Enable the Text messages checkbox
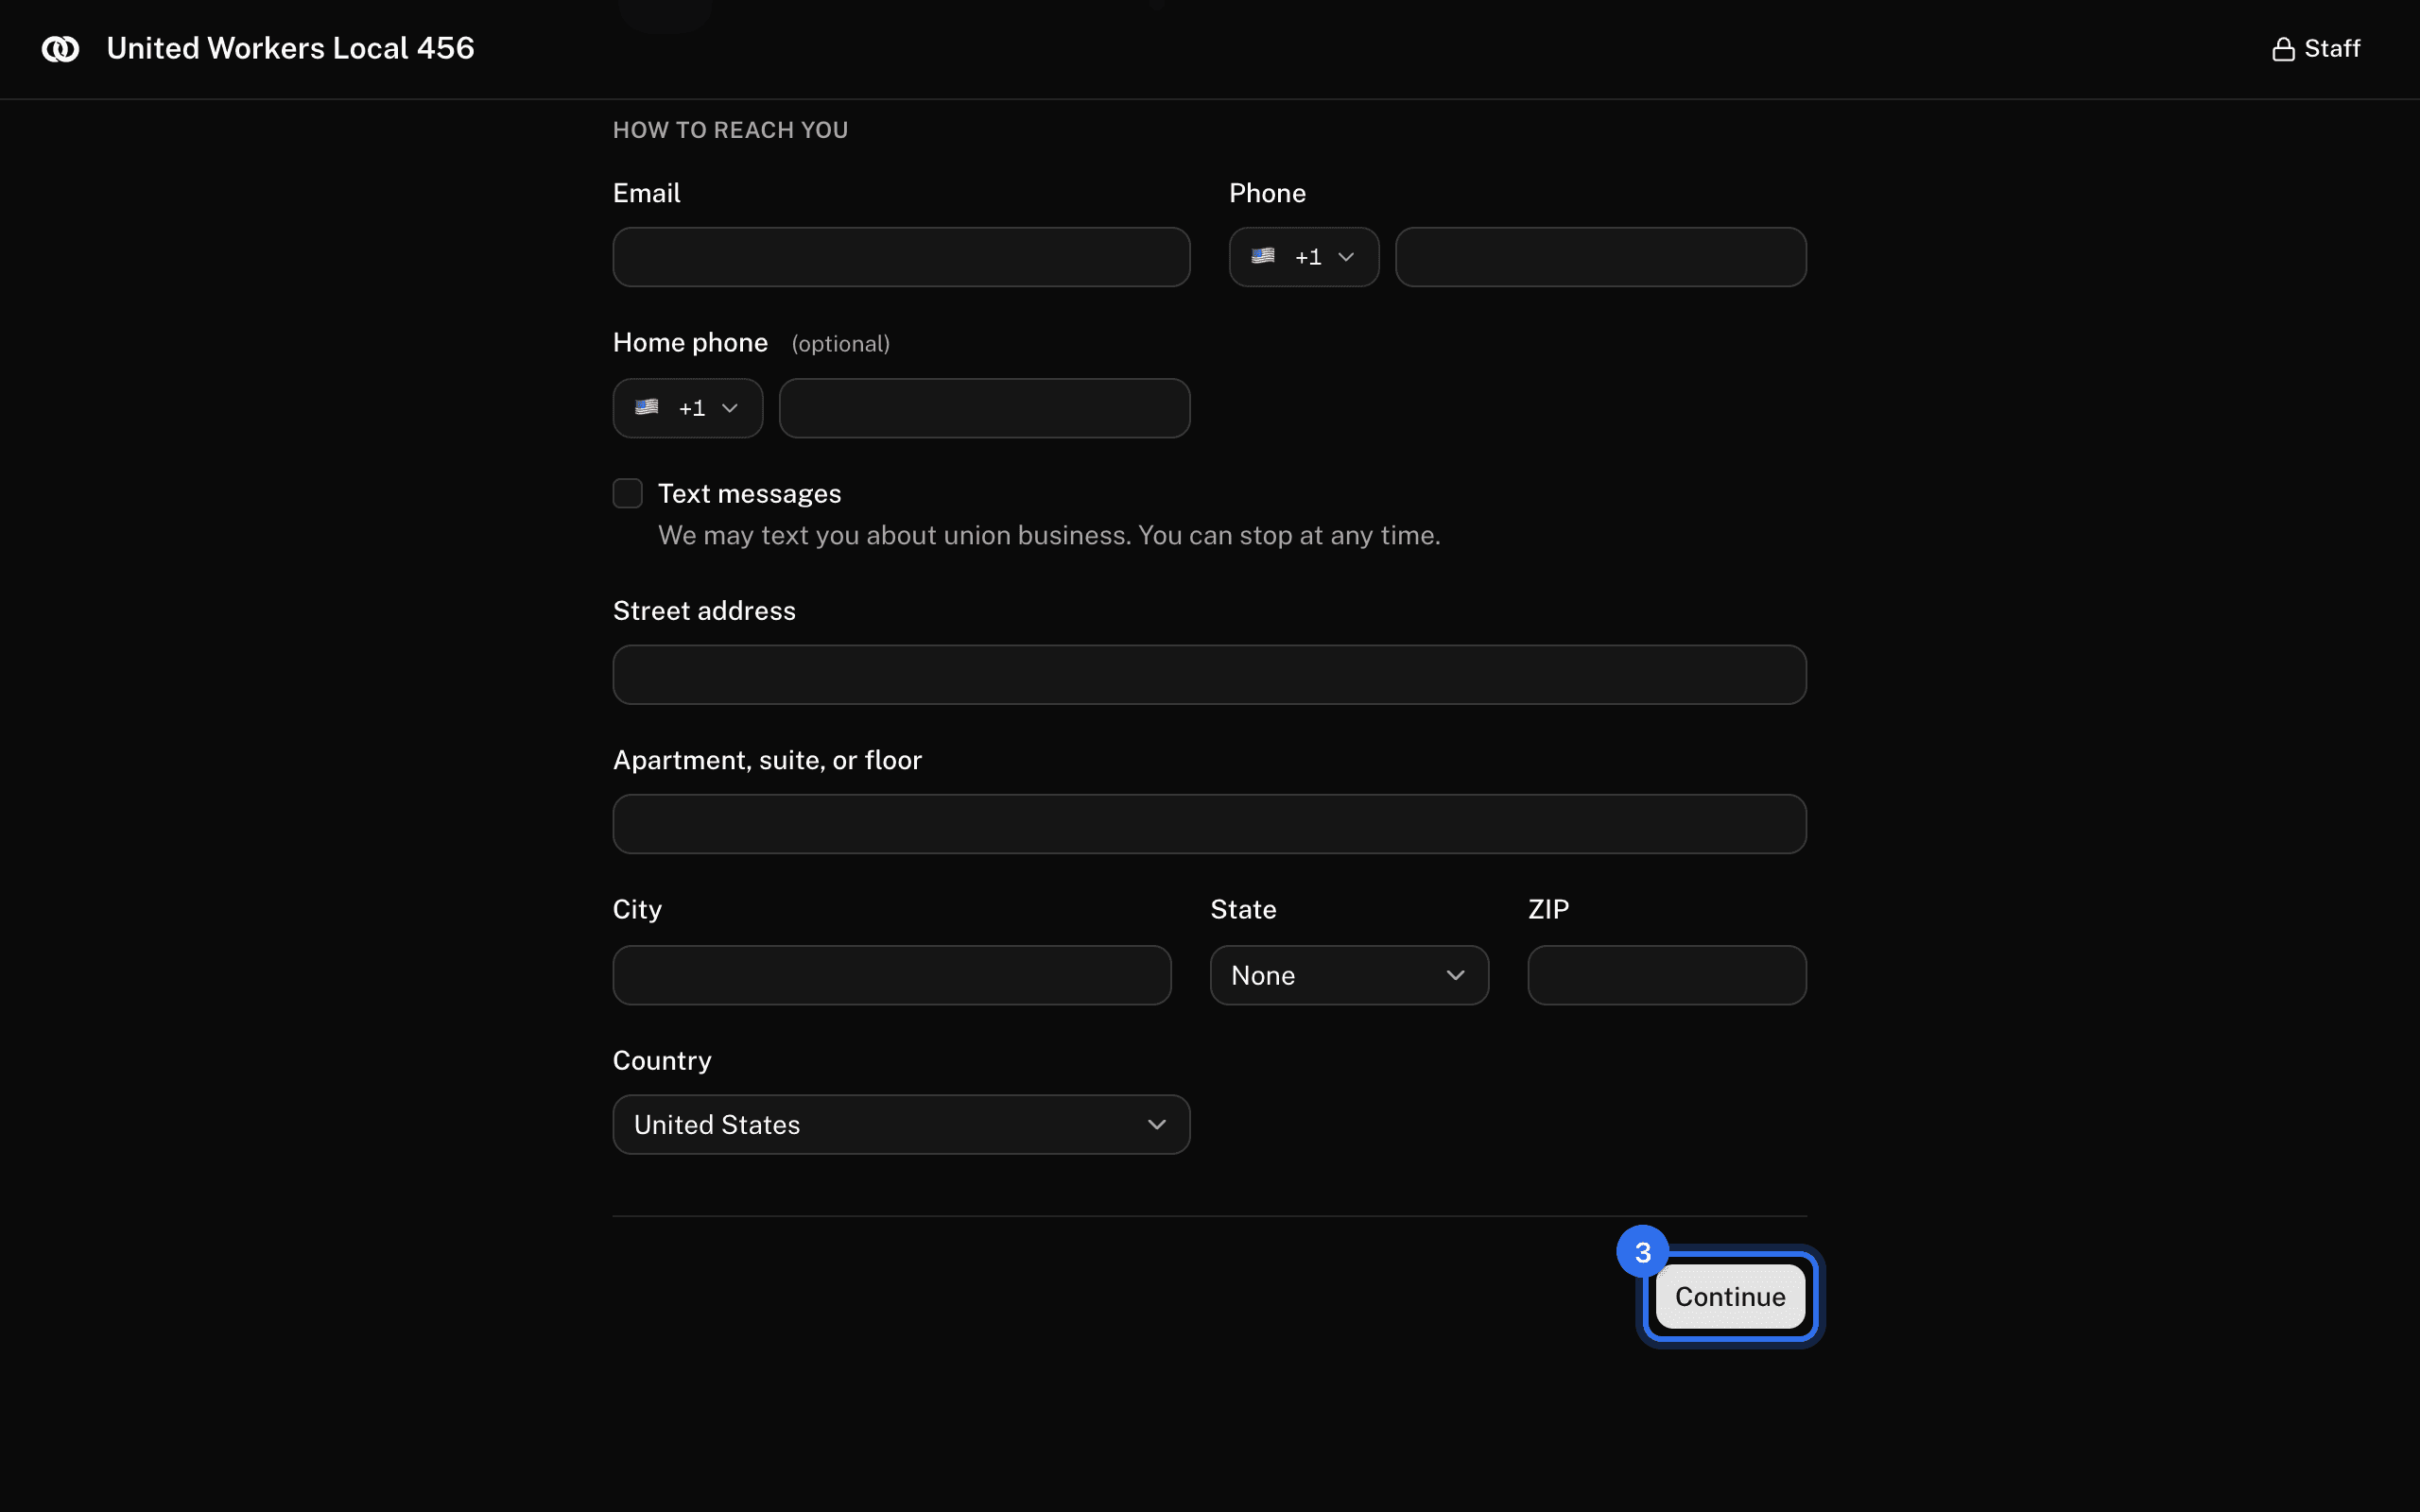 coord(628,493)
